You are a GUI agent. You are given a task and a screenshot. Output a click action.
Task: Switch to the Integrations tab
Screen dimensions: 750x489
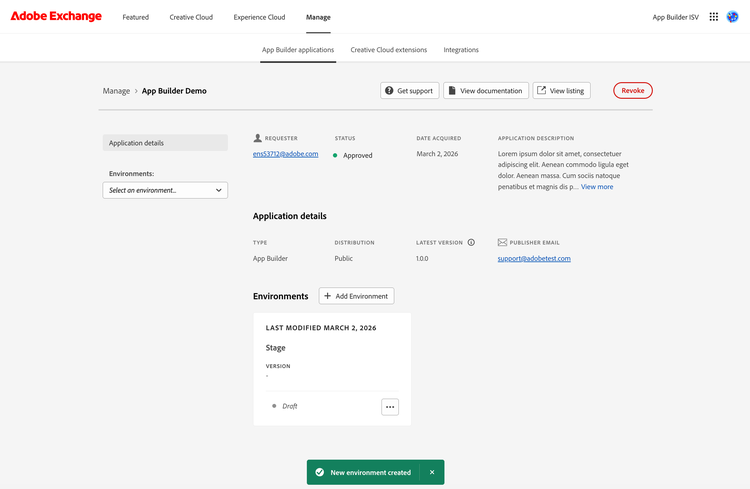point(461,50)
